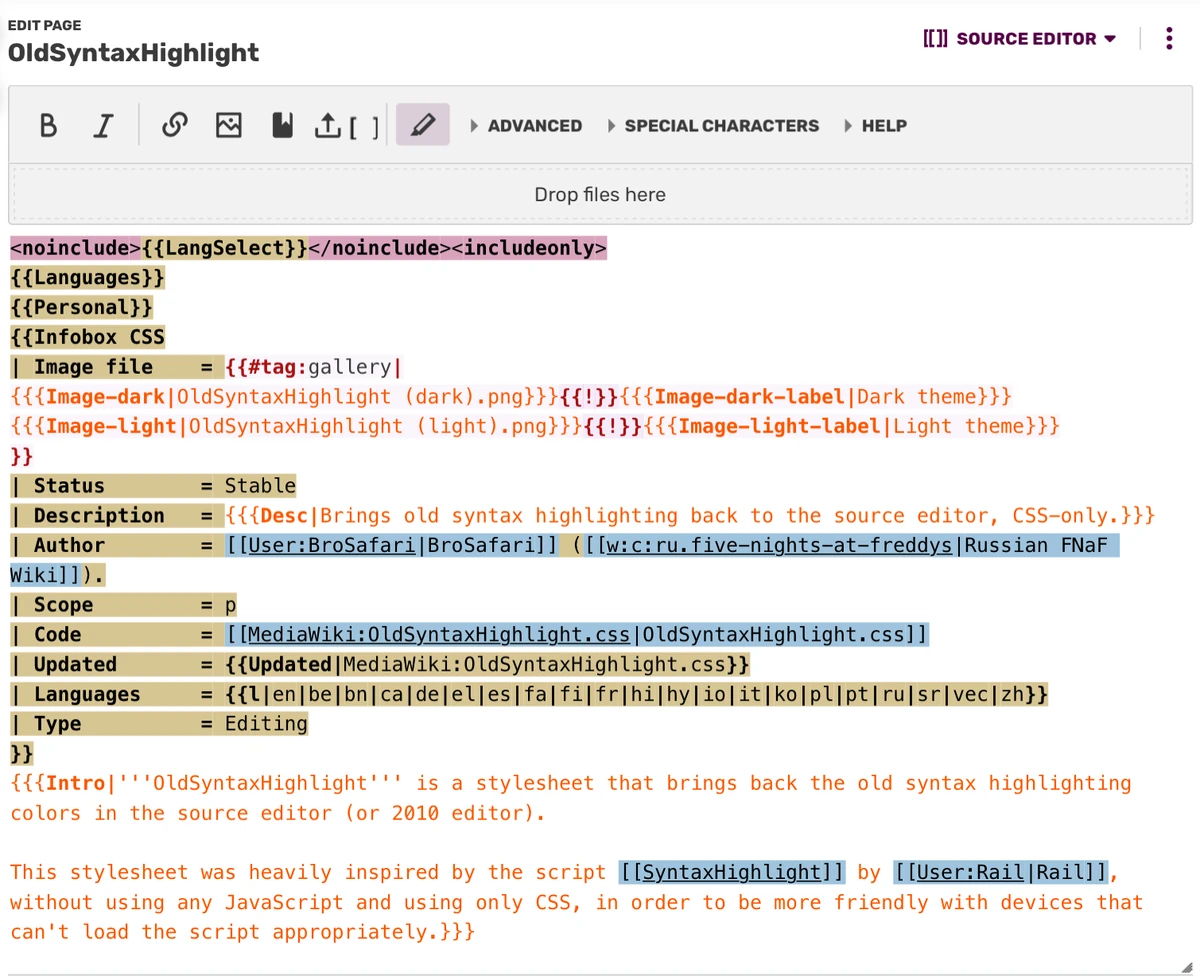Click the Drop files here area
The image size is (1200, 976).
(x=600, y=194)
